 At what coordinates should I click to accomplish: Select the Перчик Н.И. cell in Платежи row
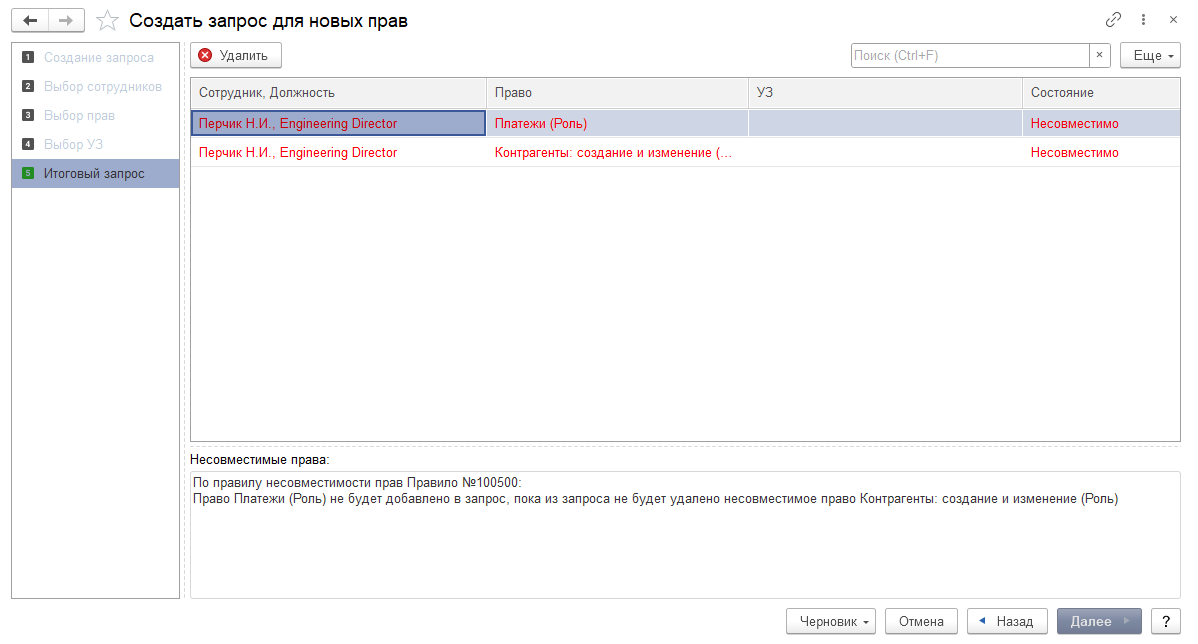338,123
